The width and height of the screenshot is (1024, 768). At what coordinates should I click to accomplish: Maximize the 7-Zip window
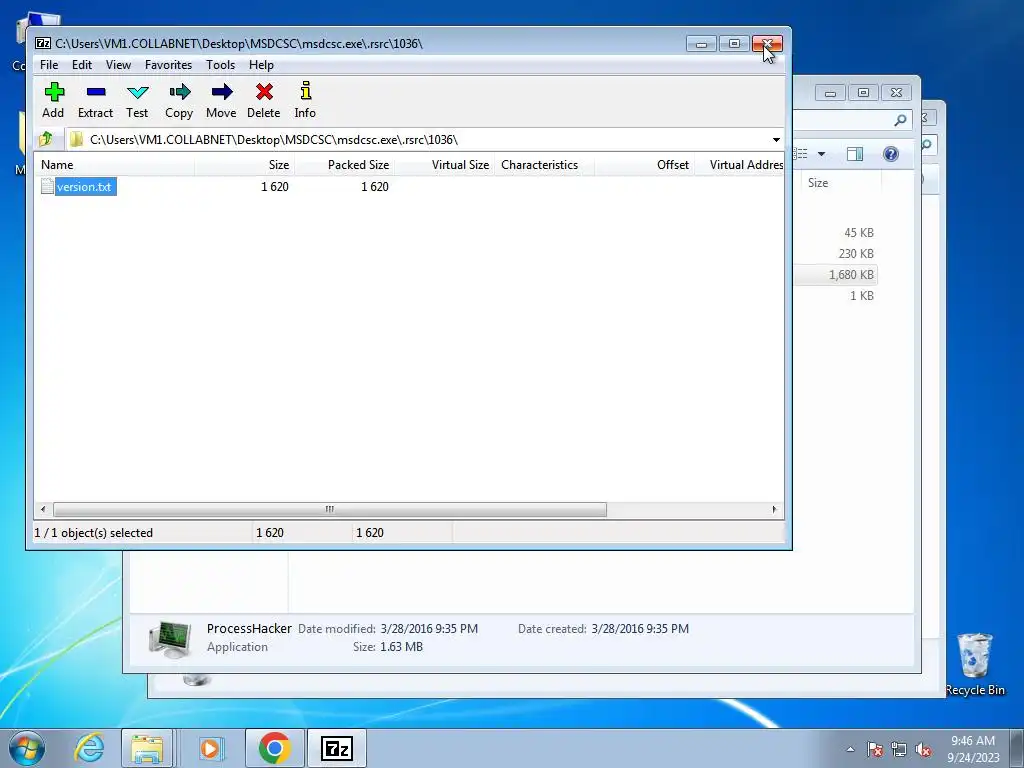click(x=734, y=44)
